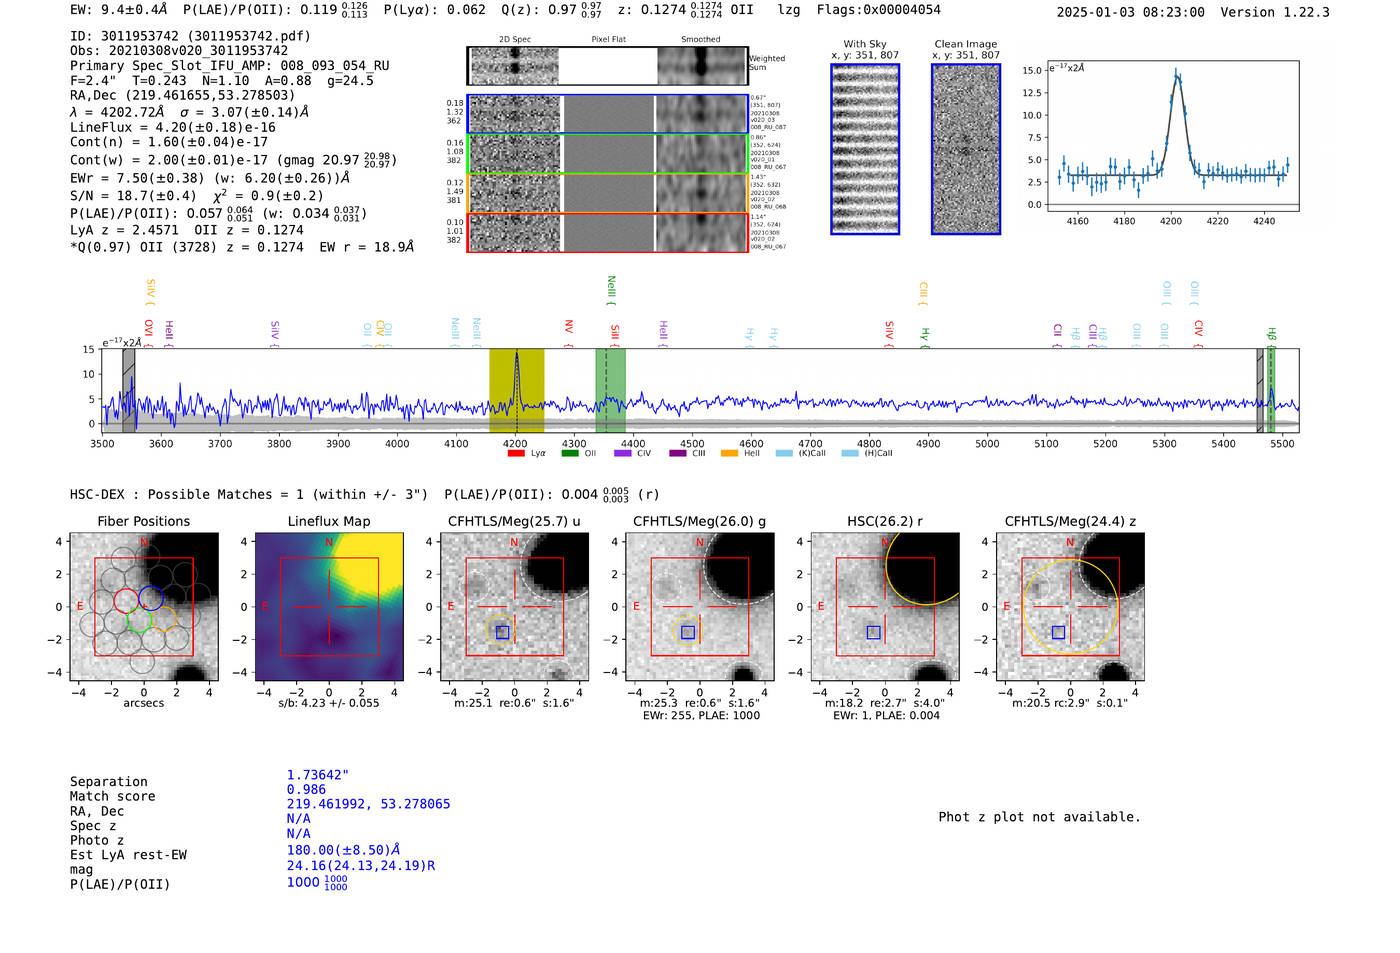Click the Version 1.22.3 label
1400x953 pixels.
(x=1275, y=12)
